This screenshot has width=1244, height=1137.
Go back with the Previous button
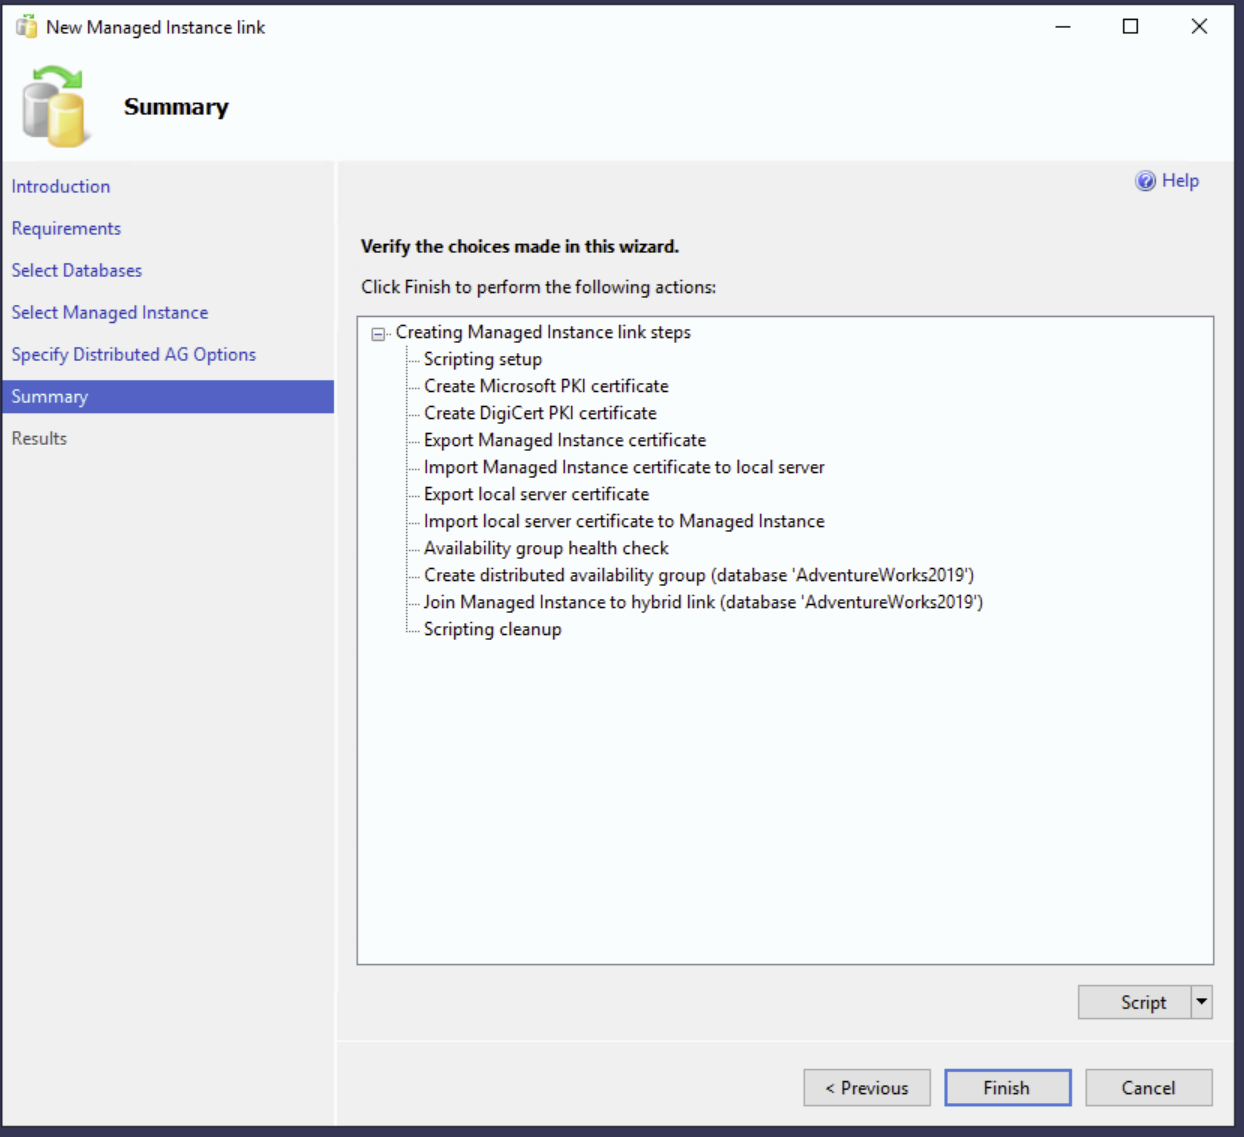[x=867, y=1088]
